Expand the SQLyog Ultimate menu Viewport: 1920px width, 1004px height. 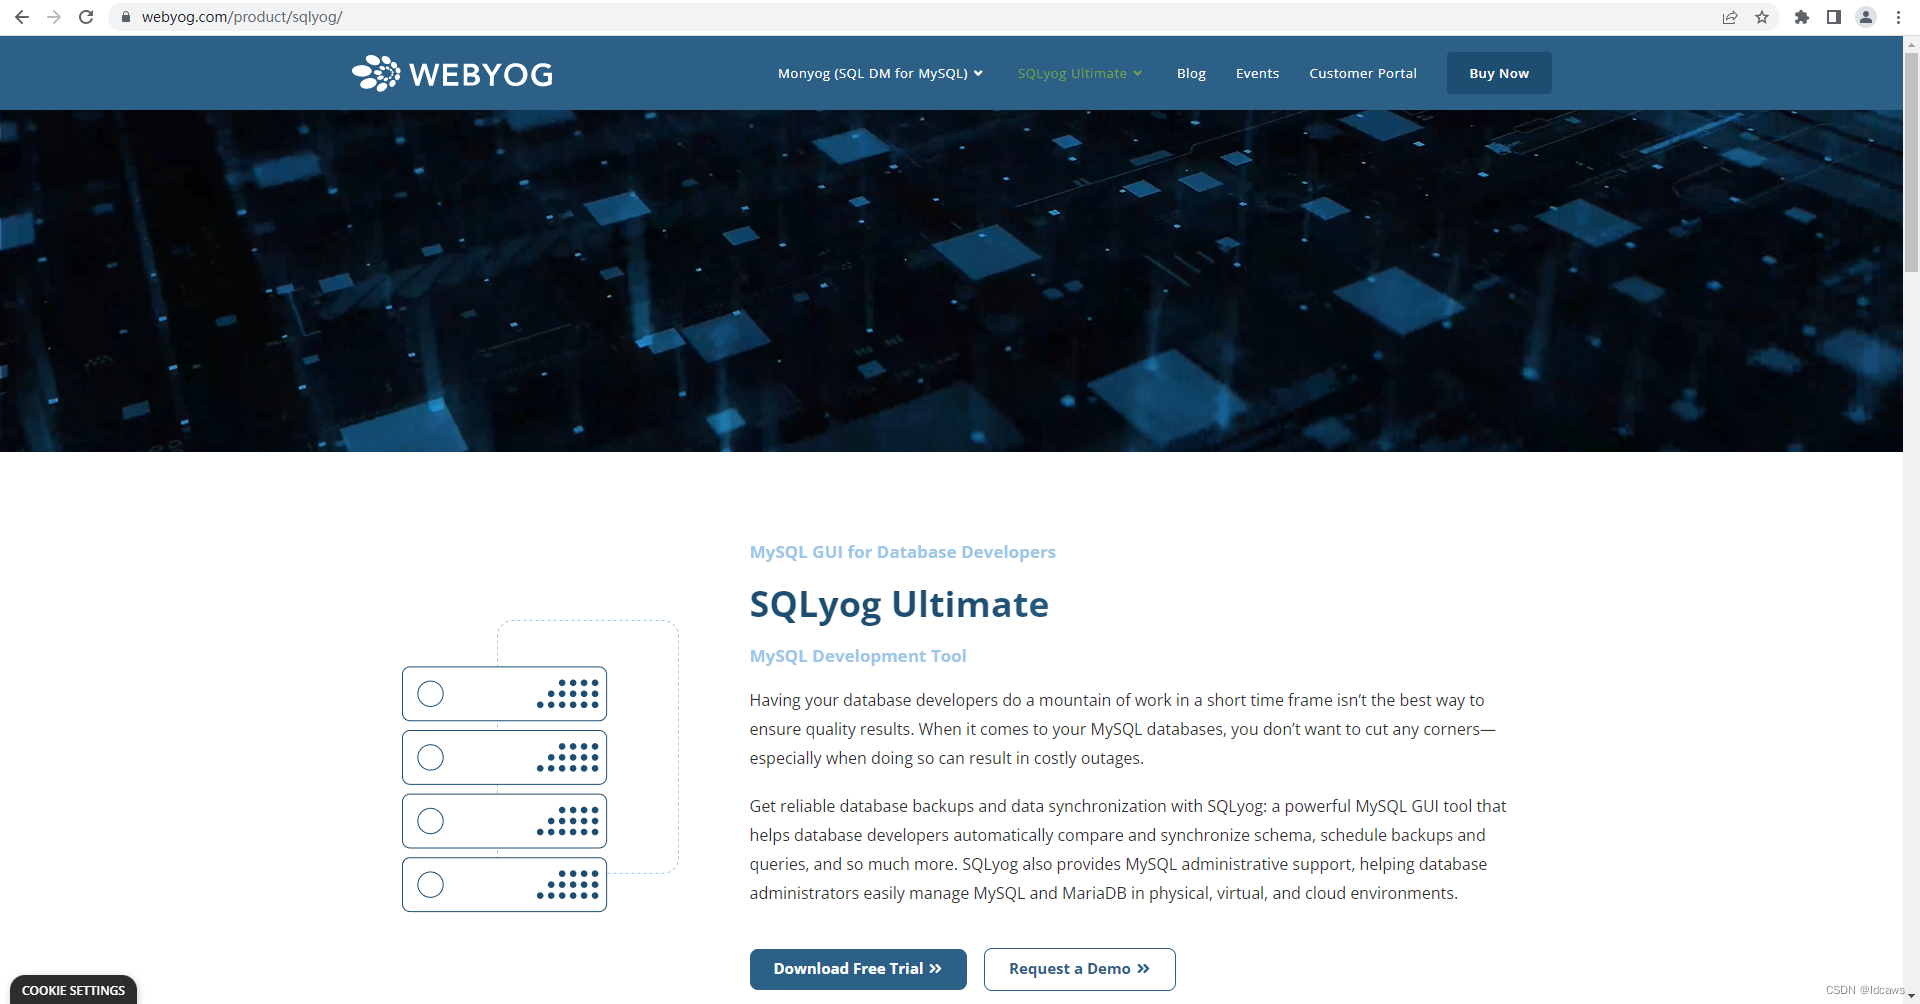pyautogui.click(x=1080, y=73)
